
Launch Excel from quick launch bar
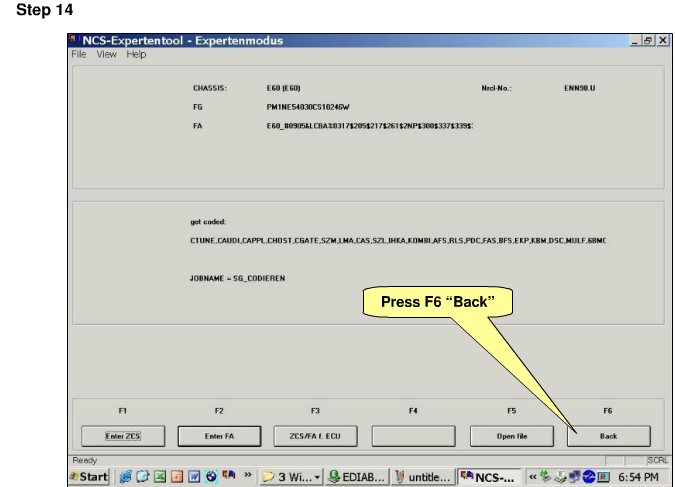click(x=160, y=477)
